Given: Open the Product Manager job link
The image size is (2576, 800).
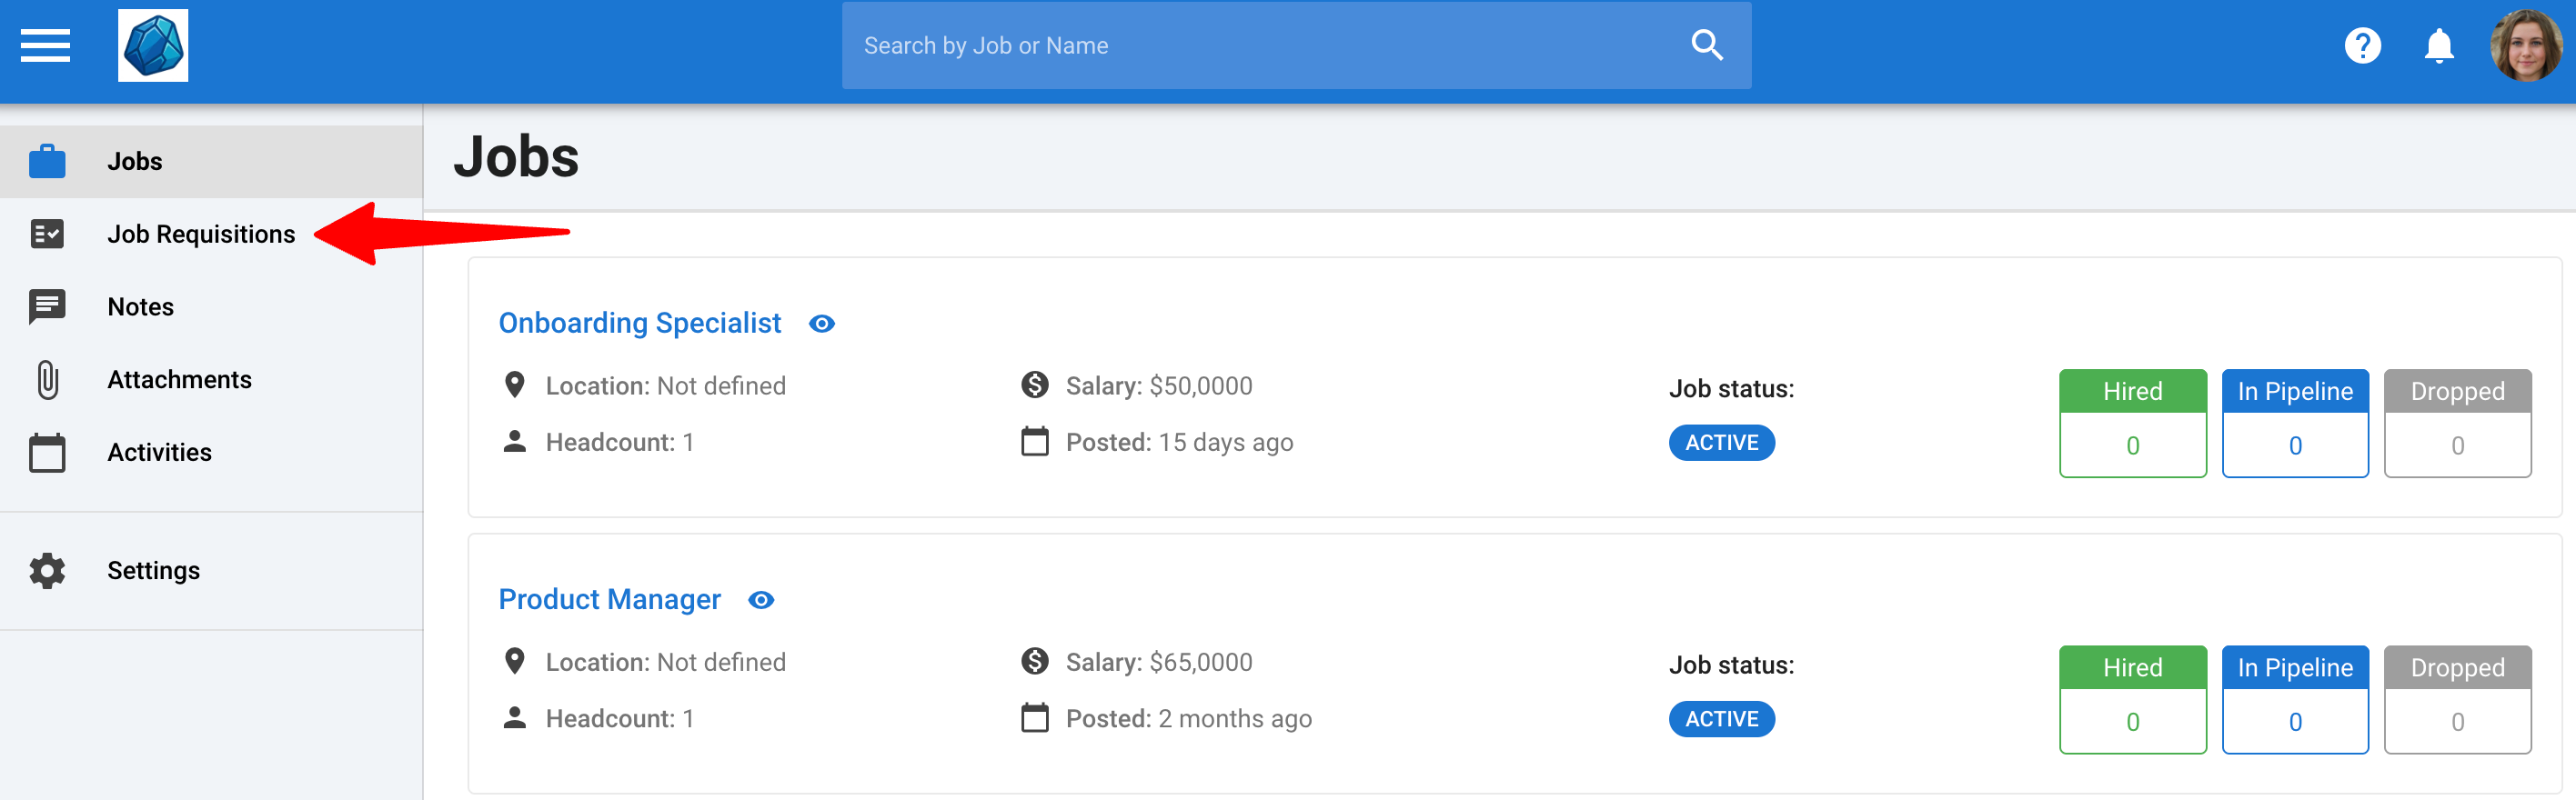Looking at the screenshot, I should click(x=609, y=599).
